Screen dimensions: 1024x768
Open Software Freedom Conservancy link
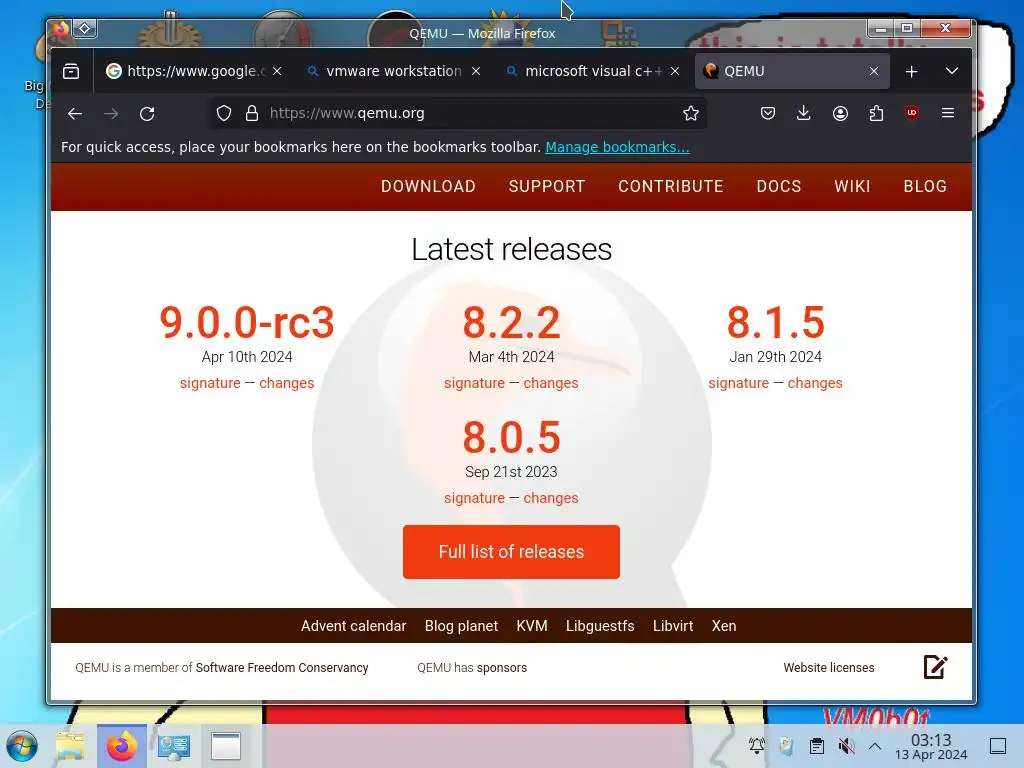282,668
